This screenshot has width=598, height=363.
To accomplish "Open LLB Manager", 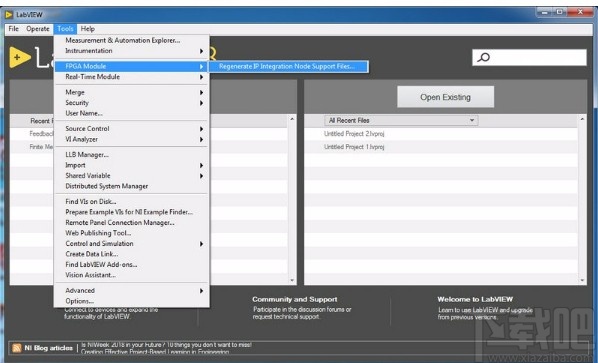I will (132, 155).
